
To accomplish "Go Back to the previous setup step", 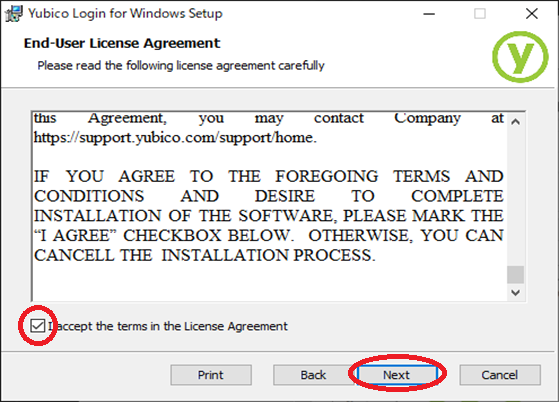I will [x=314, y=375].
